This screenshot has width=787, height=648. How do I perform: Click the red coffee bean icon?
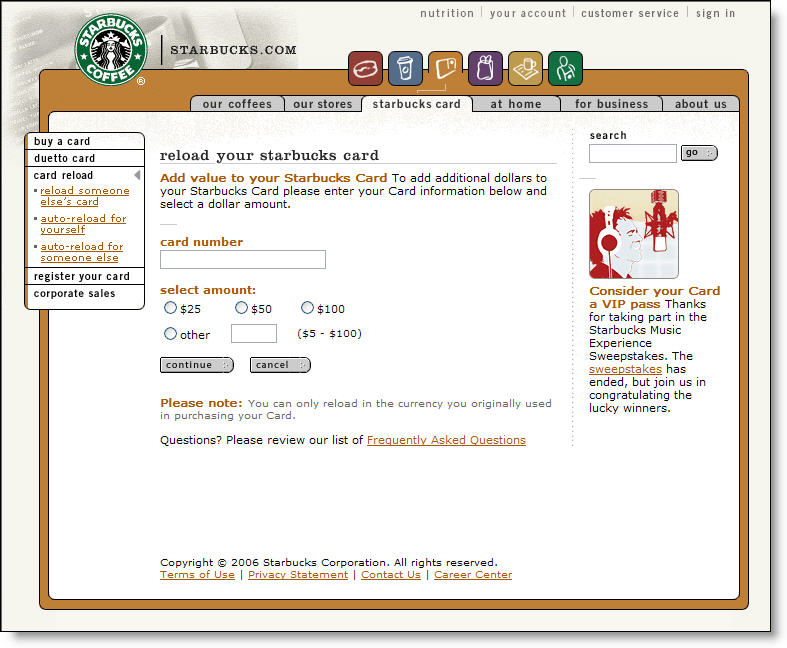[365, 68]
